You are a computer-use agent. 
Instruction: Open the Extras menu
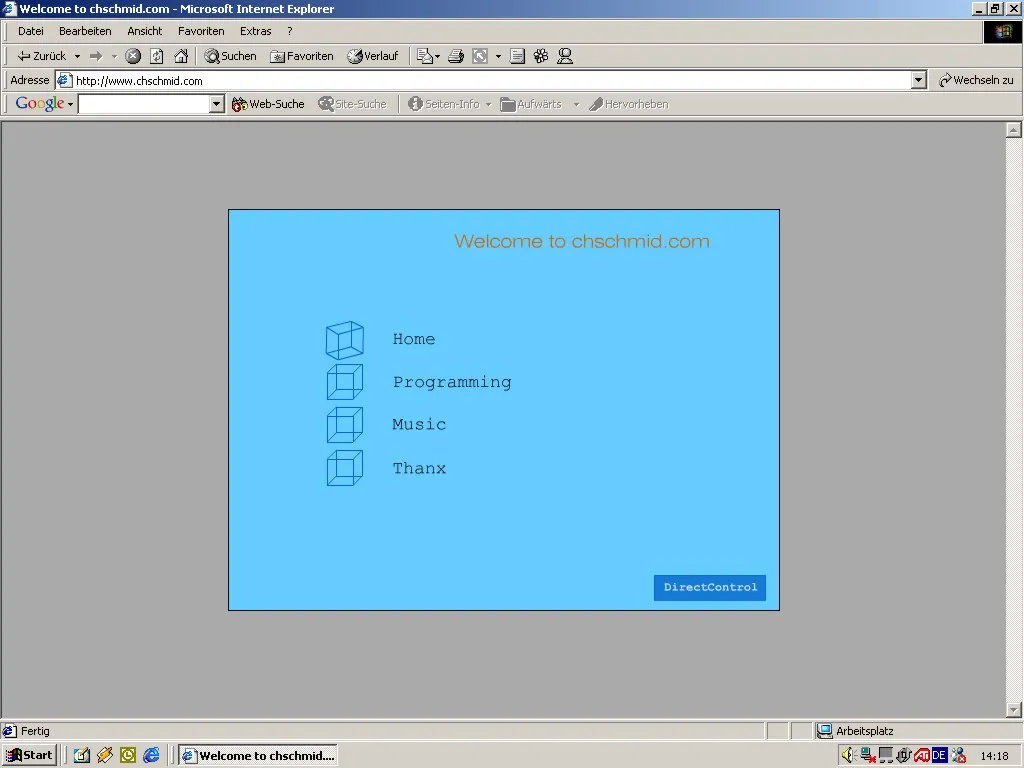pos(255,31)
